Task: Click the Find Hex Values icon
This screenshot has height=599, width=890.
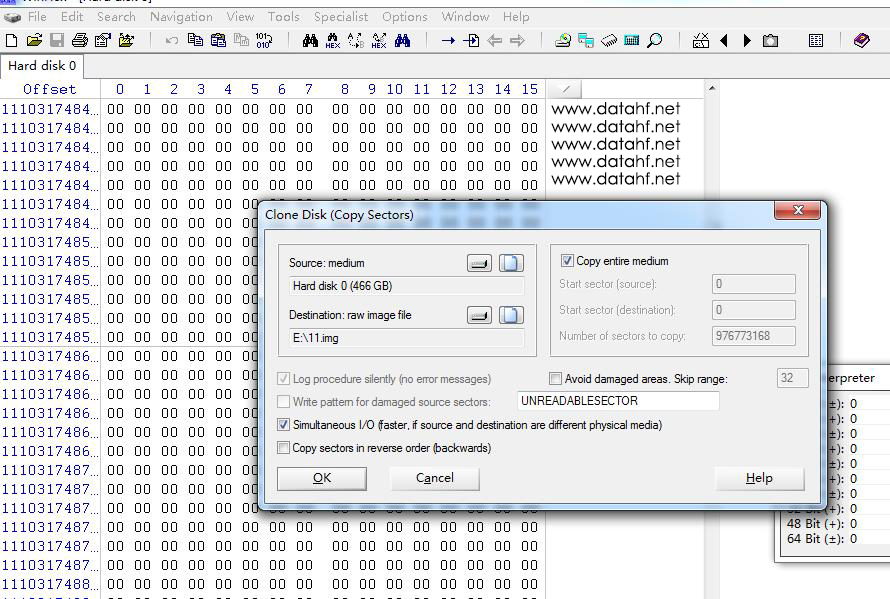Action: (333, 41)
